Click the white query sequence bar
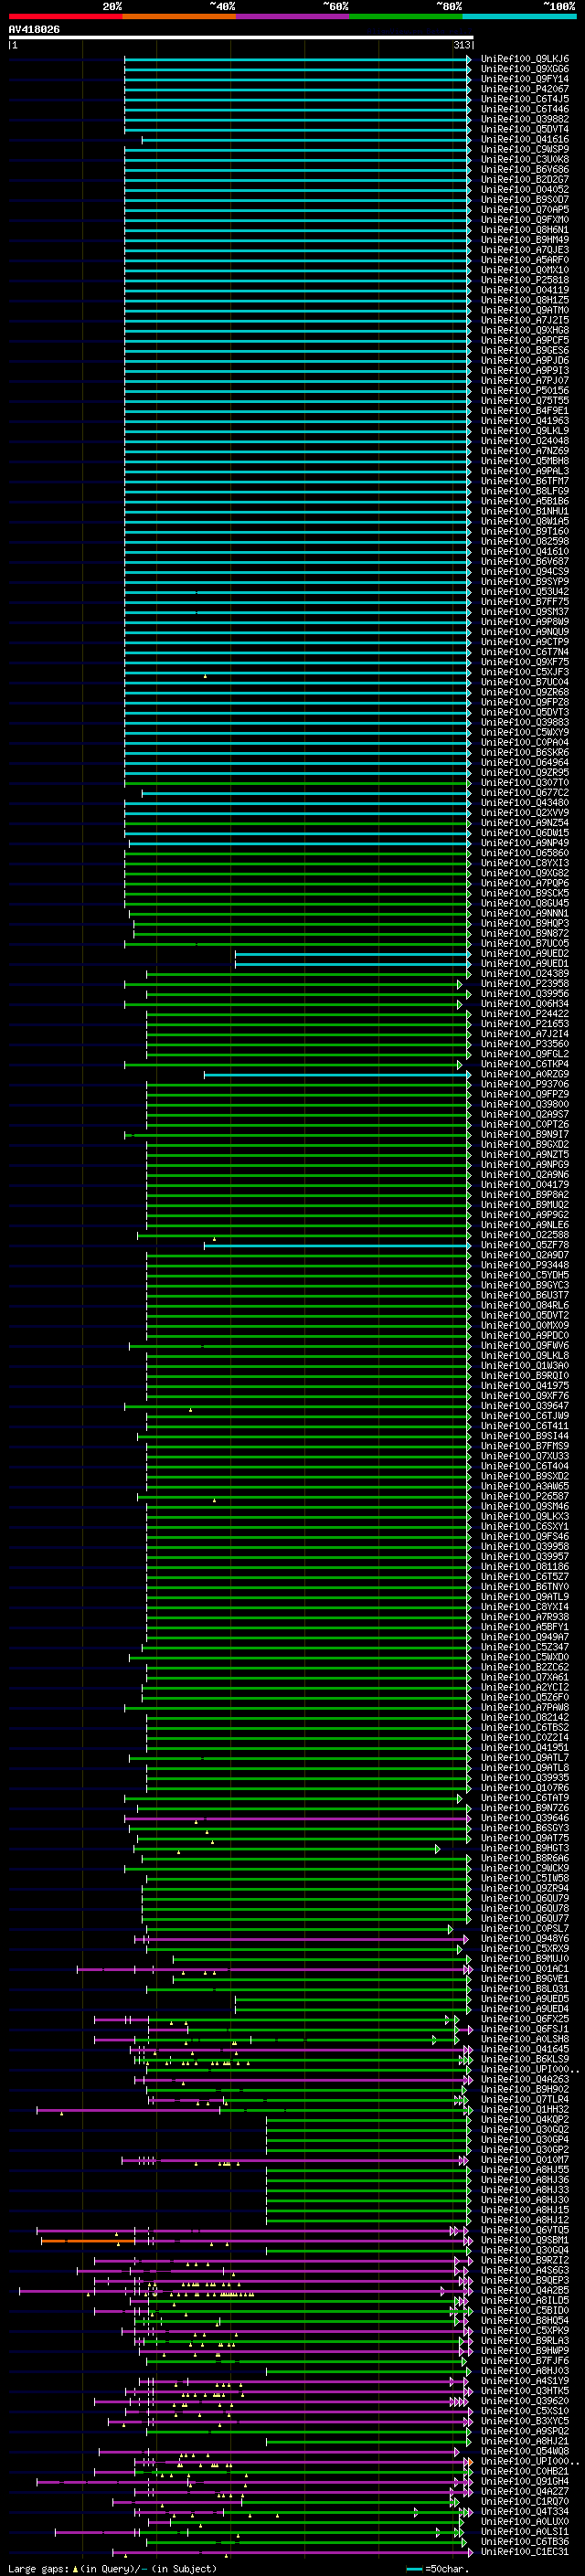Image resolution: width=585 pixels, height=2576 pixels. click(241, 37)
